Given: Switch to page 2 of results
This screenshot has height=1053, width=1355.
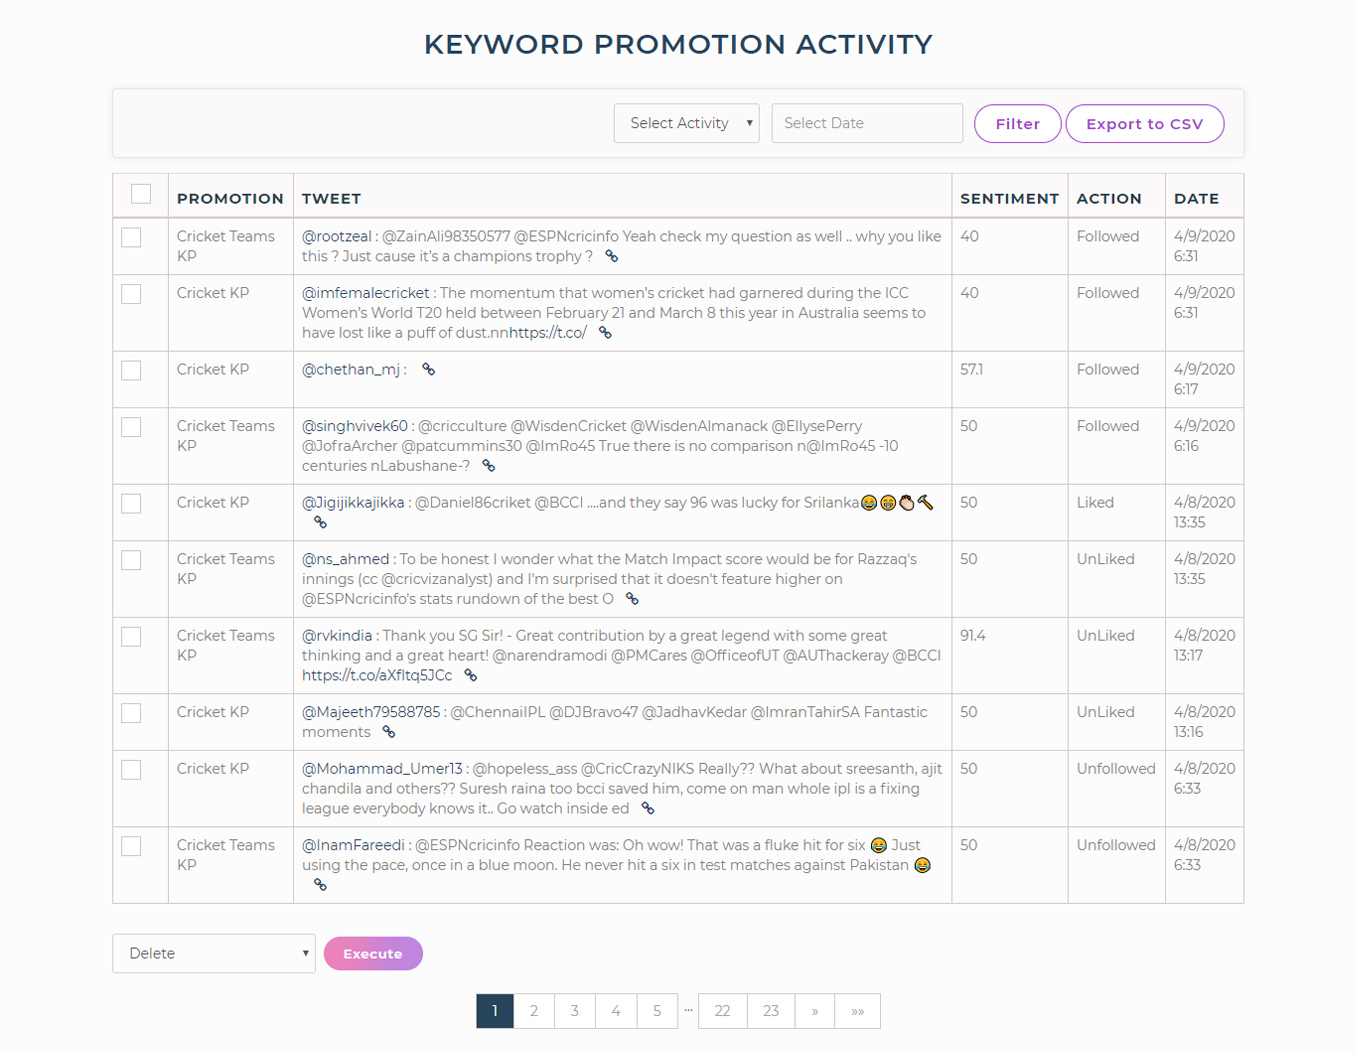Looking at the screenshot, I should point(534,1011).
